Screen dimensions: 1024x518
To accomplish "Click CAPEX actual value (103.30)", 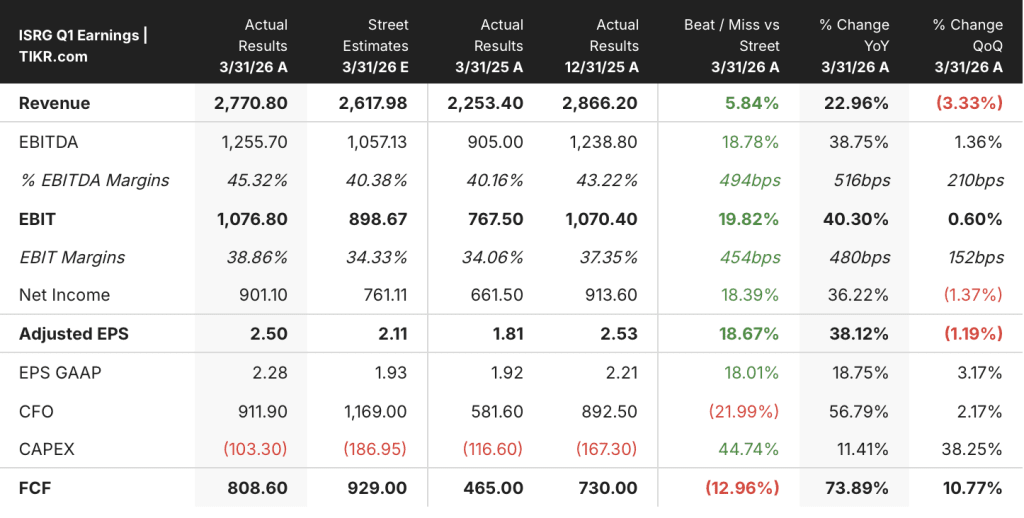I will click(x=255, y=449).
